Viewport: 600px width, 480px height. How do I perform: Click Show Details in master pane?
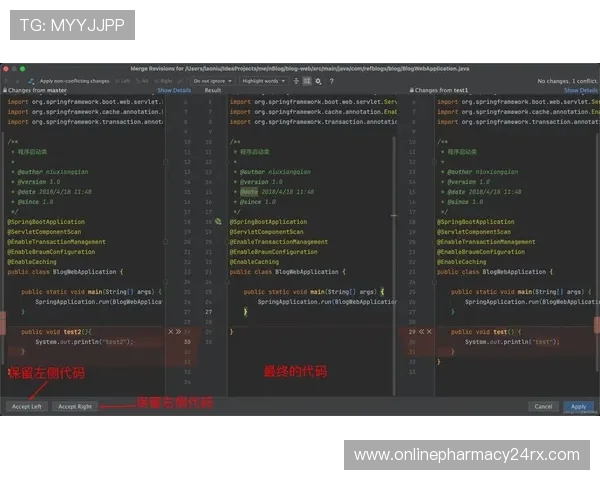pos(174,90)
